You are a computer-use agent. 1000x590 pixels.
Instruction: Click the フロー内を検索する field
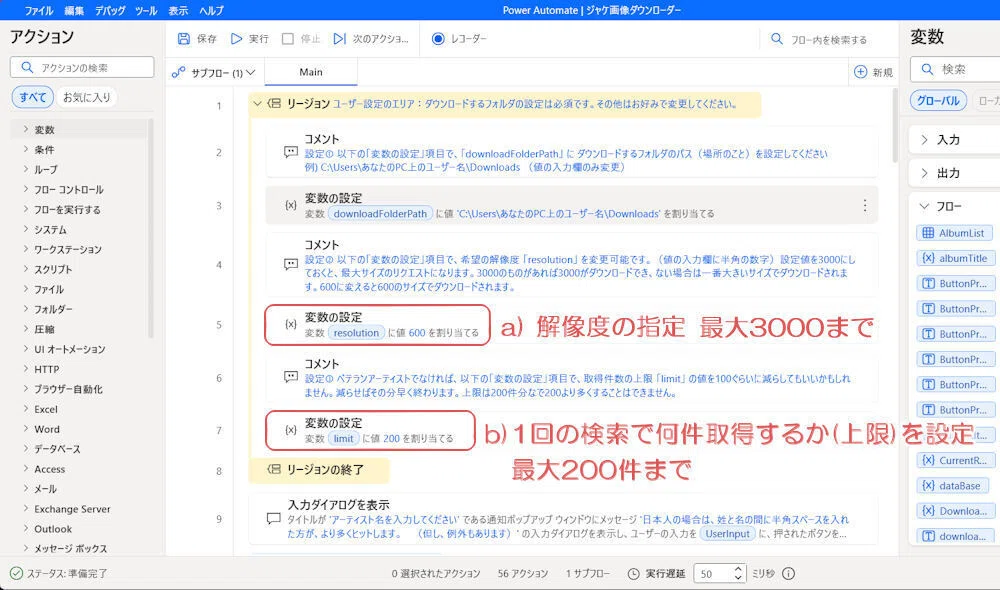pyautogui.click(x=828, y=40)
